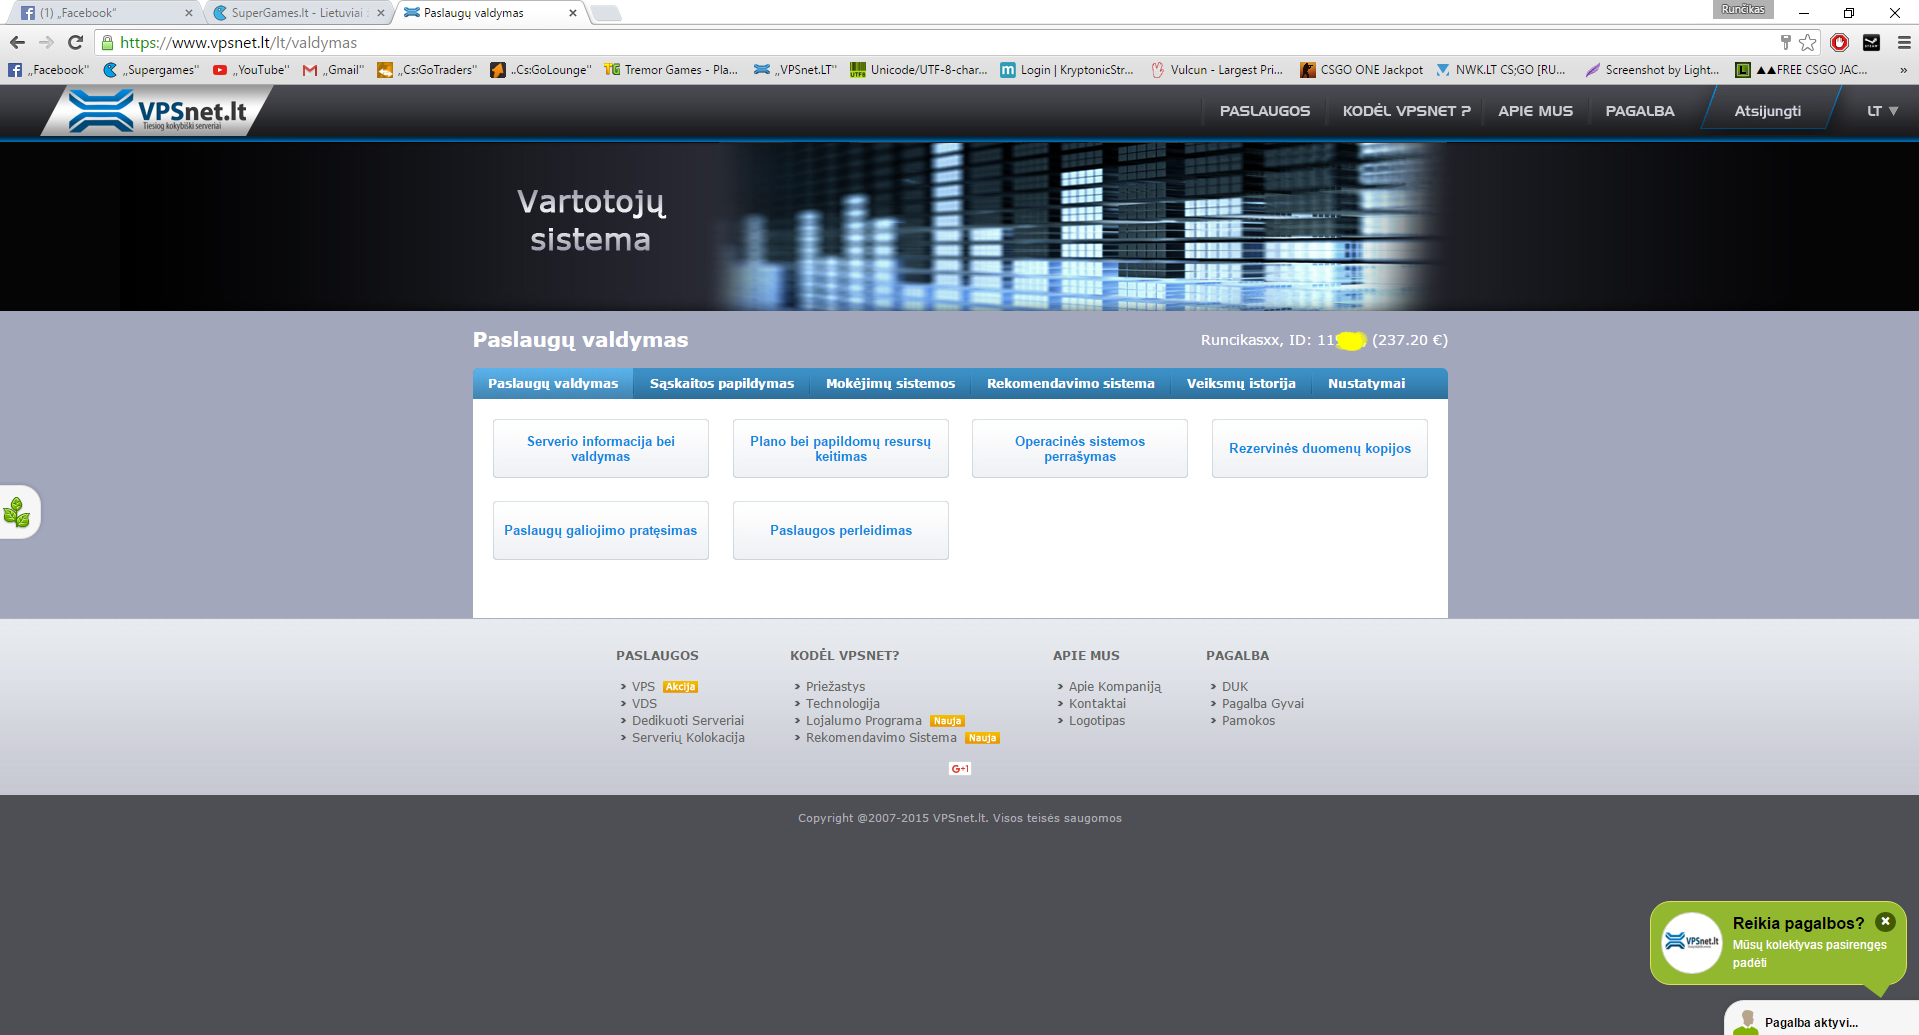Reload the page with the refresh icon
1919x1035 pixels.
pos(75,42)
